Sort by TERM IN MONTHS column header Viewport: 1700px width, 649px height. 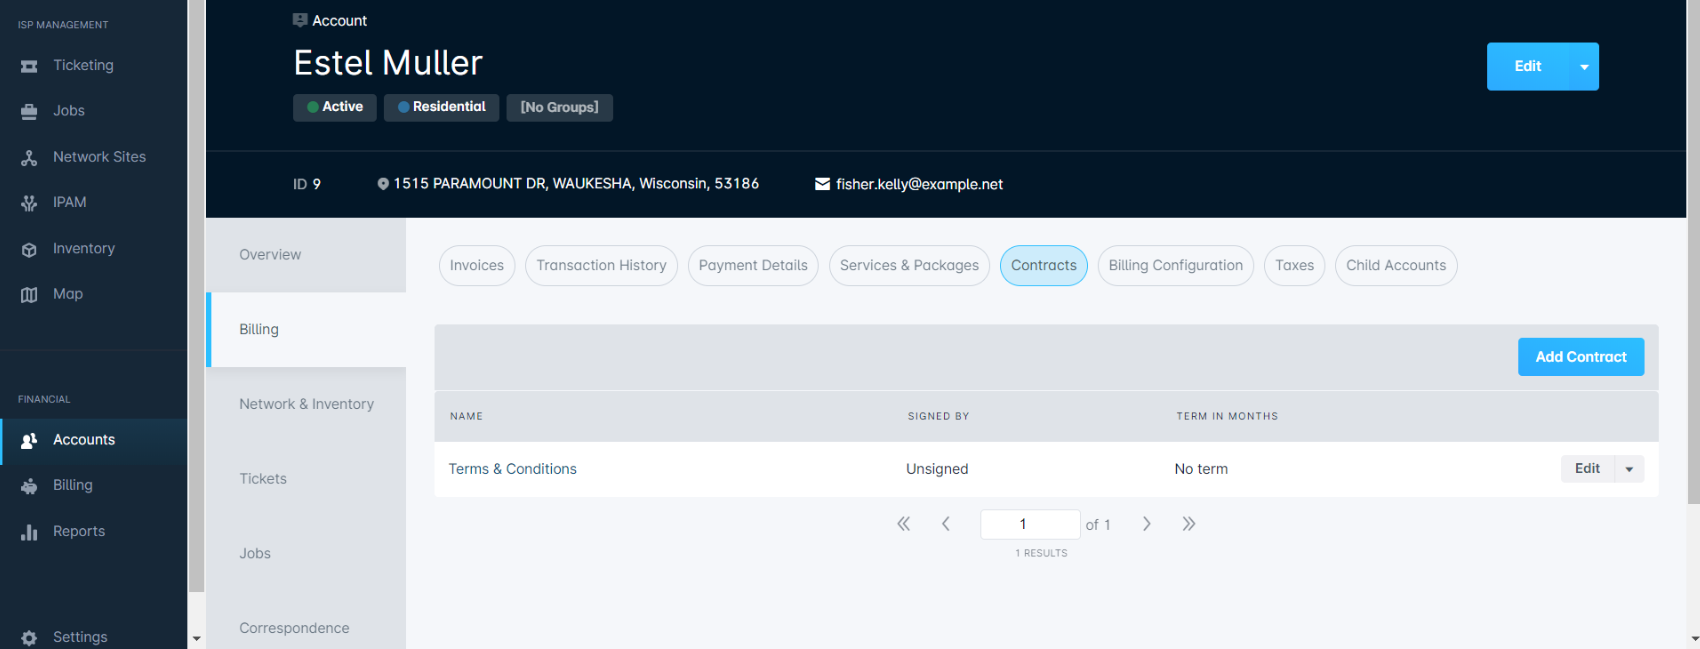point(1227,416)
